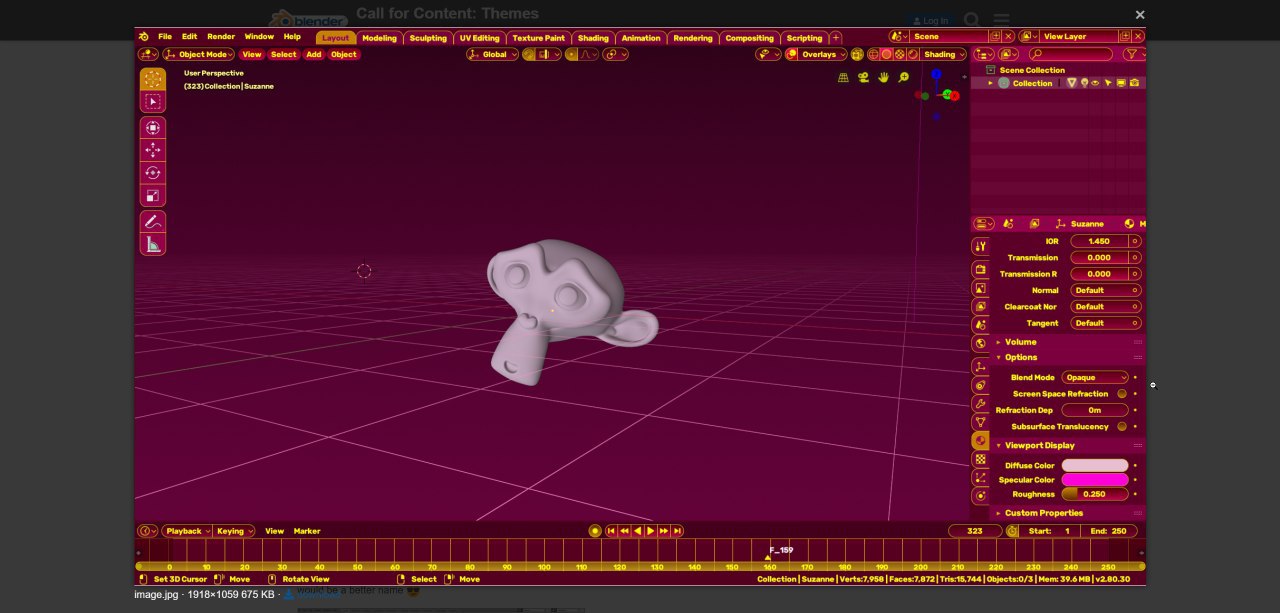Switch to wireframe viewport shading

[x=873, y=54]
